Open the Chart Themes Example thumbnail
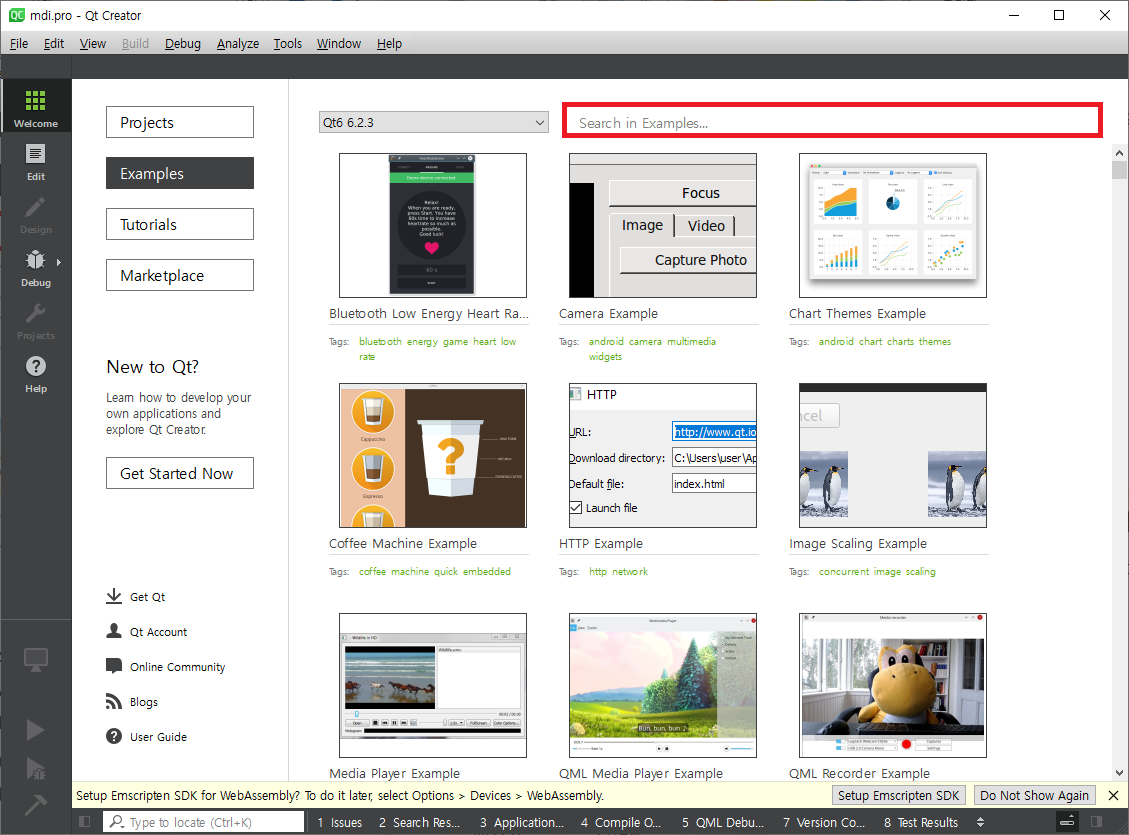 tap(893, 225)
